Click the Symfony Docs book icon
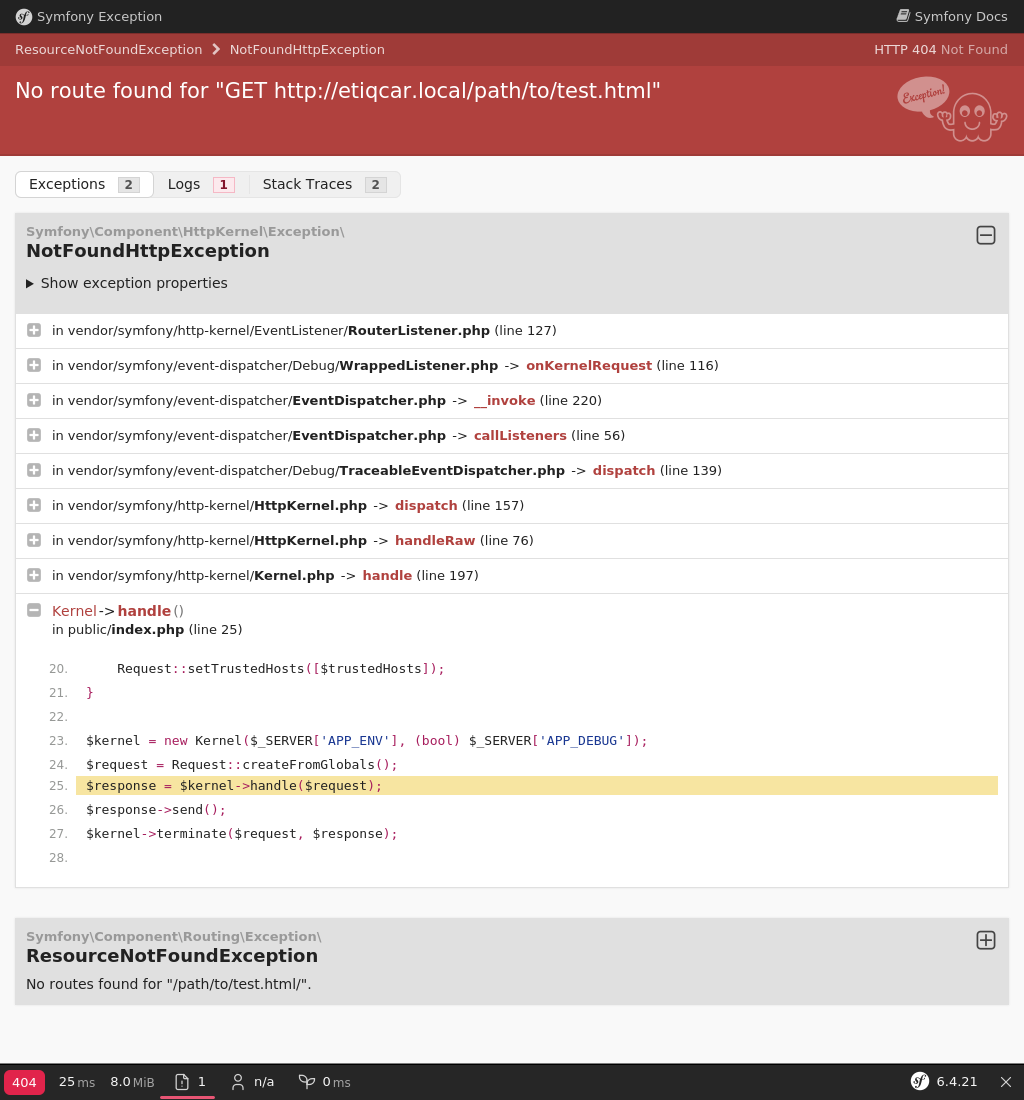This screenshot has height=1100, width=1024. point(903,15)
